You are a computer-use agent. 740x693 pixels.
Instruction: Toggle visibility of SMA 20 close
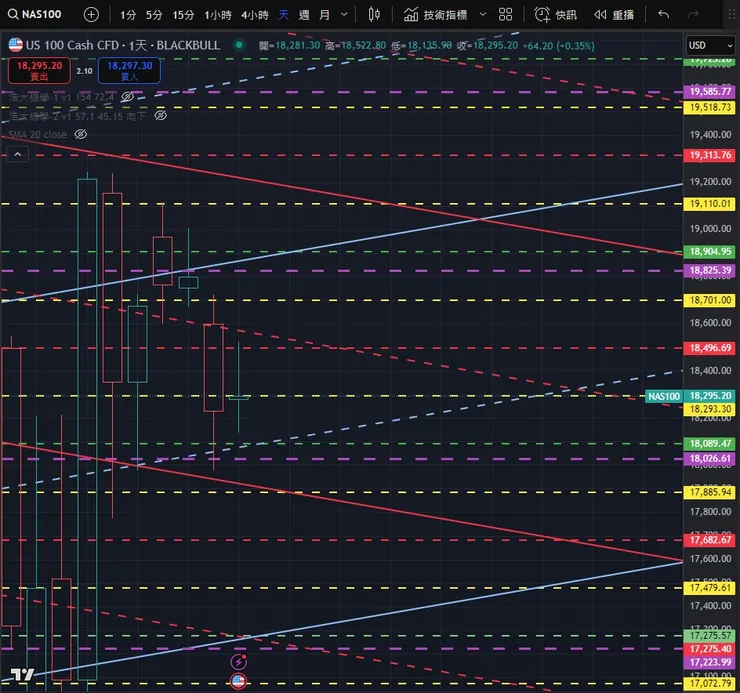pos(81,135)
